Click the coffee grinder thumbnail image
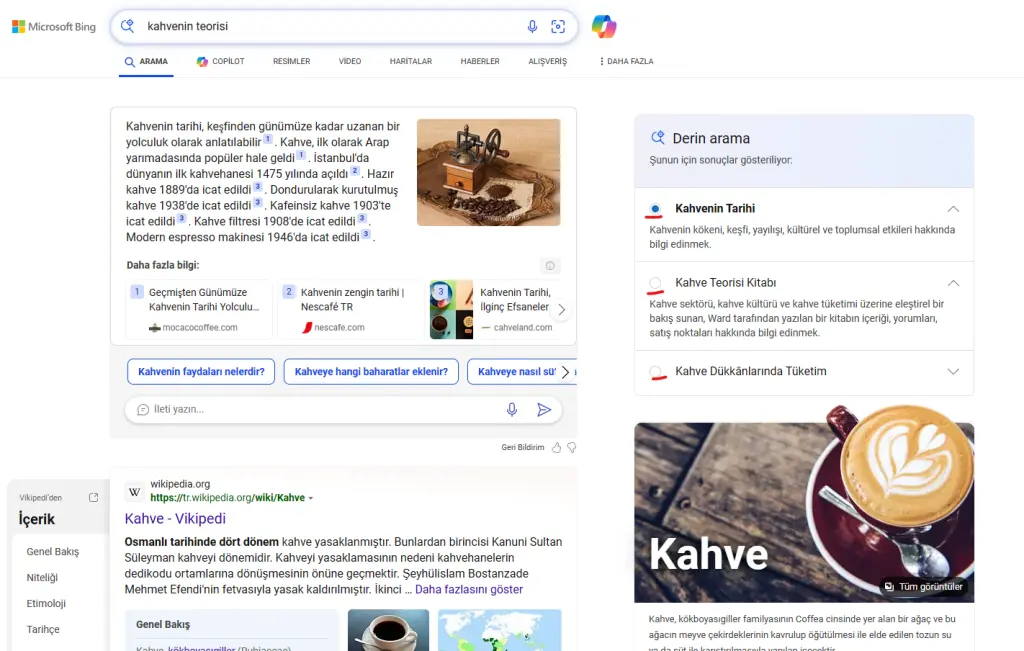1024x651 pixels. tap(488, 172)
